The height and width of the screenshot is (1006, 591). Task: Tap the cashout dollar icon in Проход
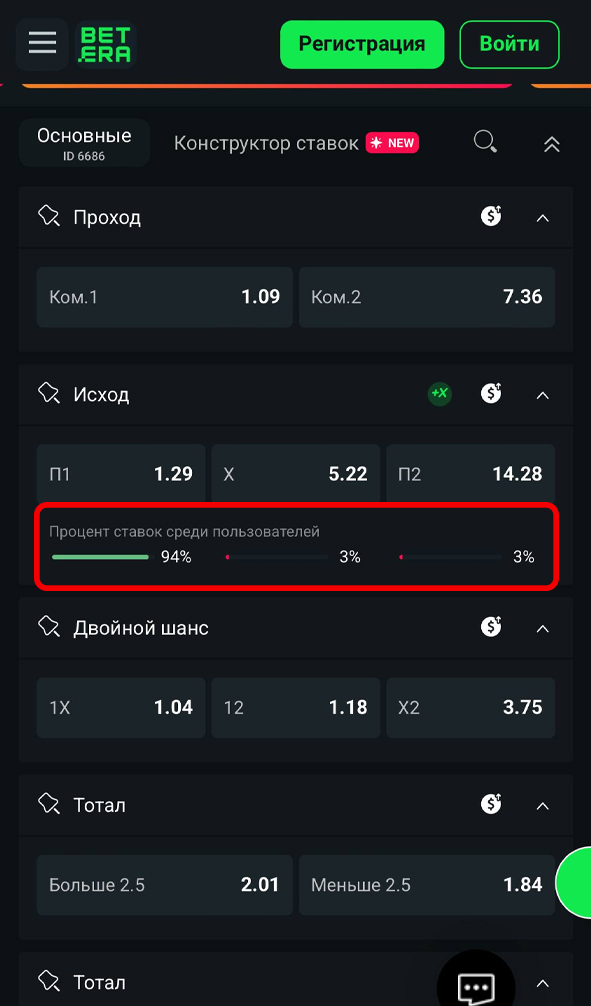[x=492, y=216]
